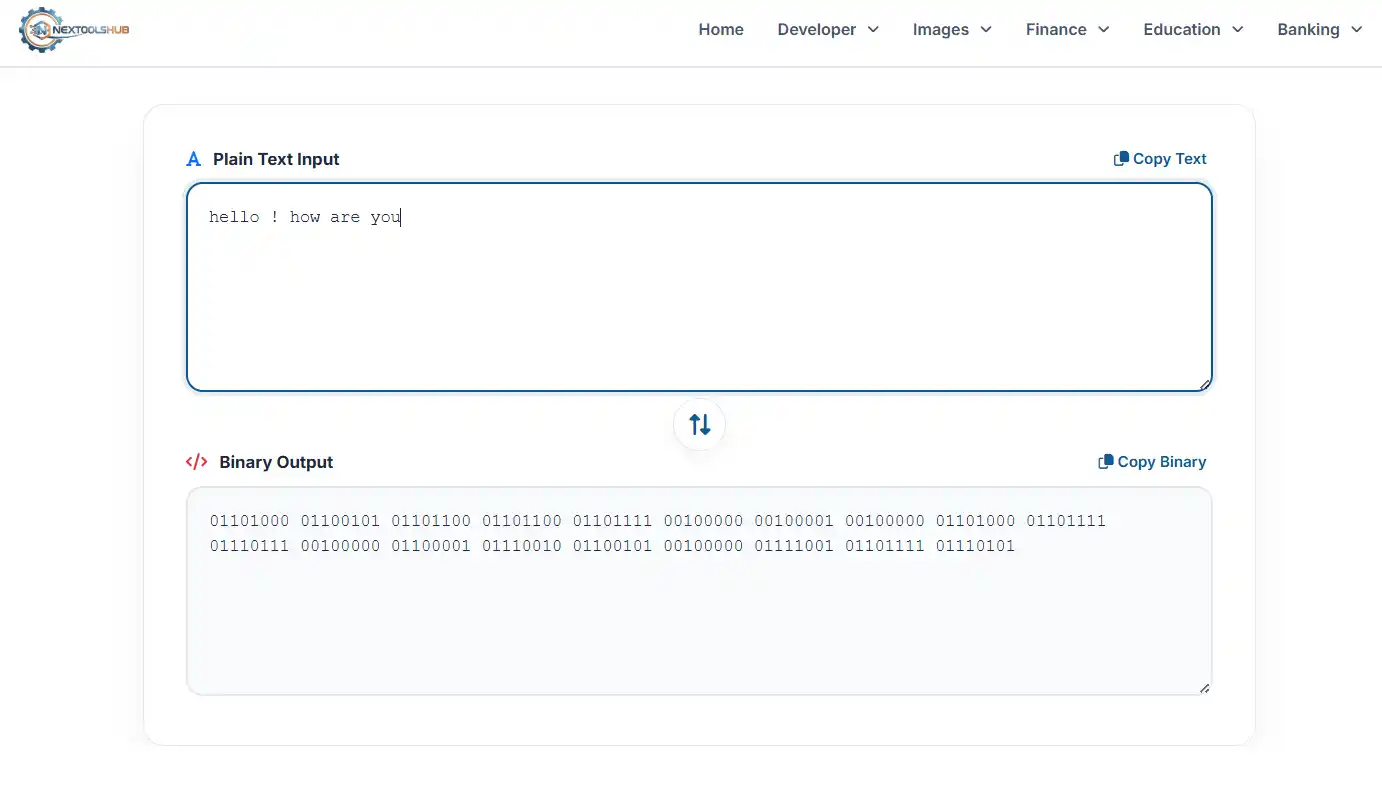
Task: Click the copy icon beside Copy Binary
Action: point(1105,461)
